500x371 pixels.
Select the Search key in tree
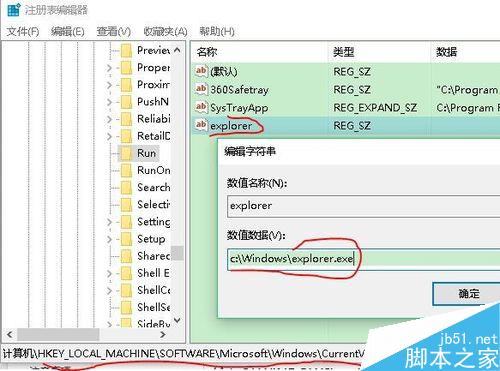pyautogui.click(x=154, y=188)
